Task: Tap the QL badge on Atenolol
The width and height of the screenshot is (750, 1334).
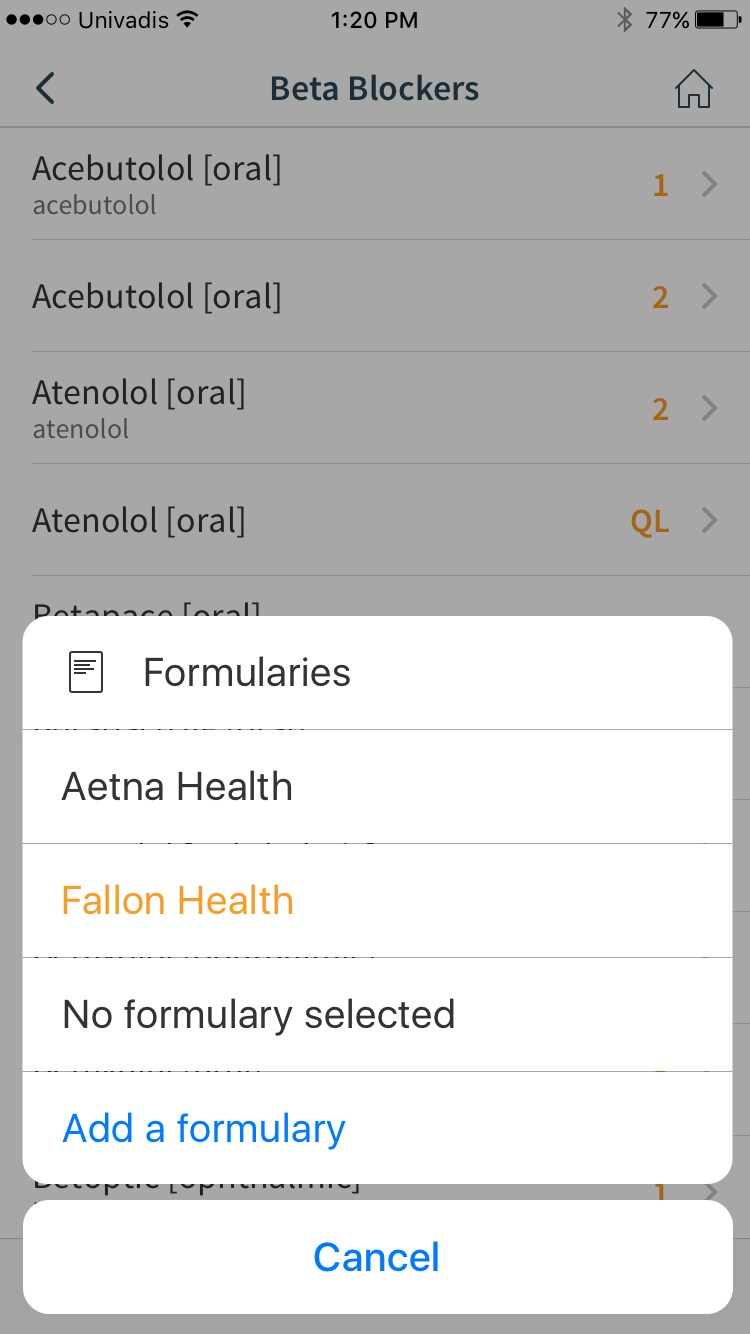Action: pyautogui.click(x=650, y=522)
